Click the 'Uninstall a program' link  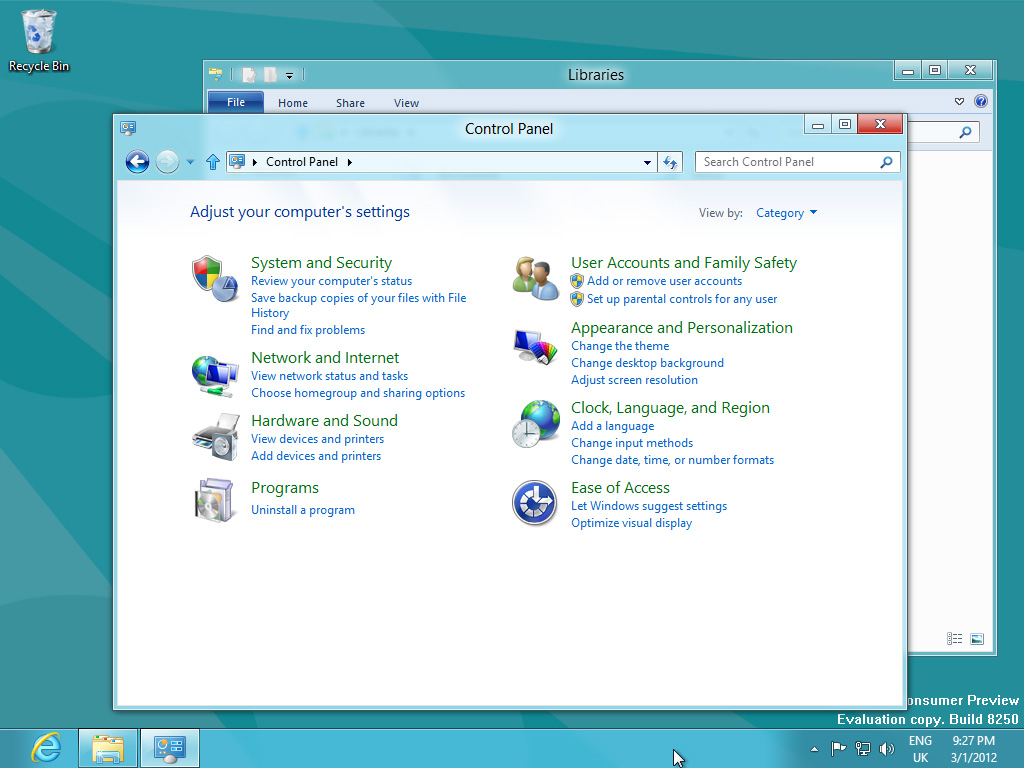click(x=302, y=510)
